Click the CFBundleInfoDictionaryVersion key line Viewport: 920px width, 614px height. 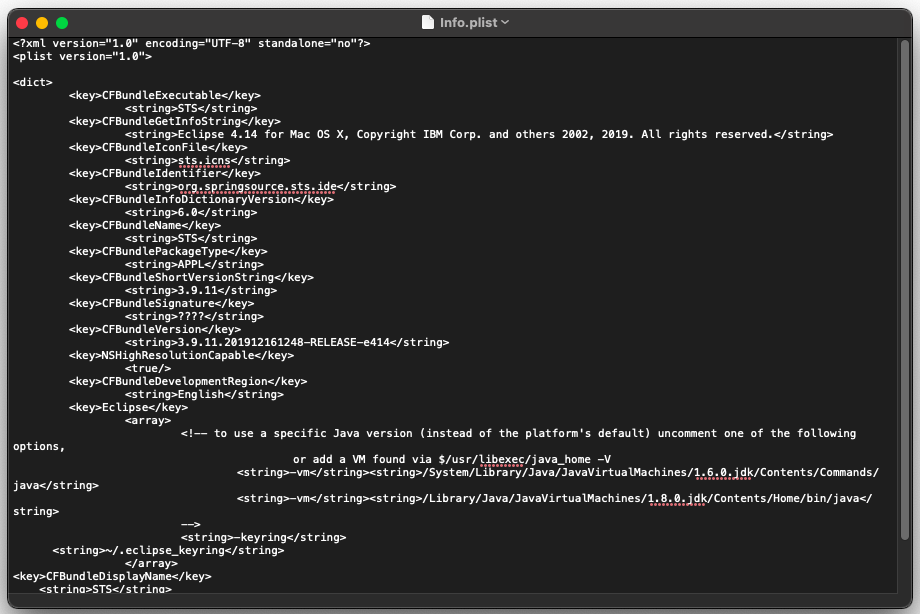[x=201, y=199]
